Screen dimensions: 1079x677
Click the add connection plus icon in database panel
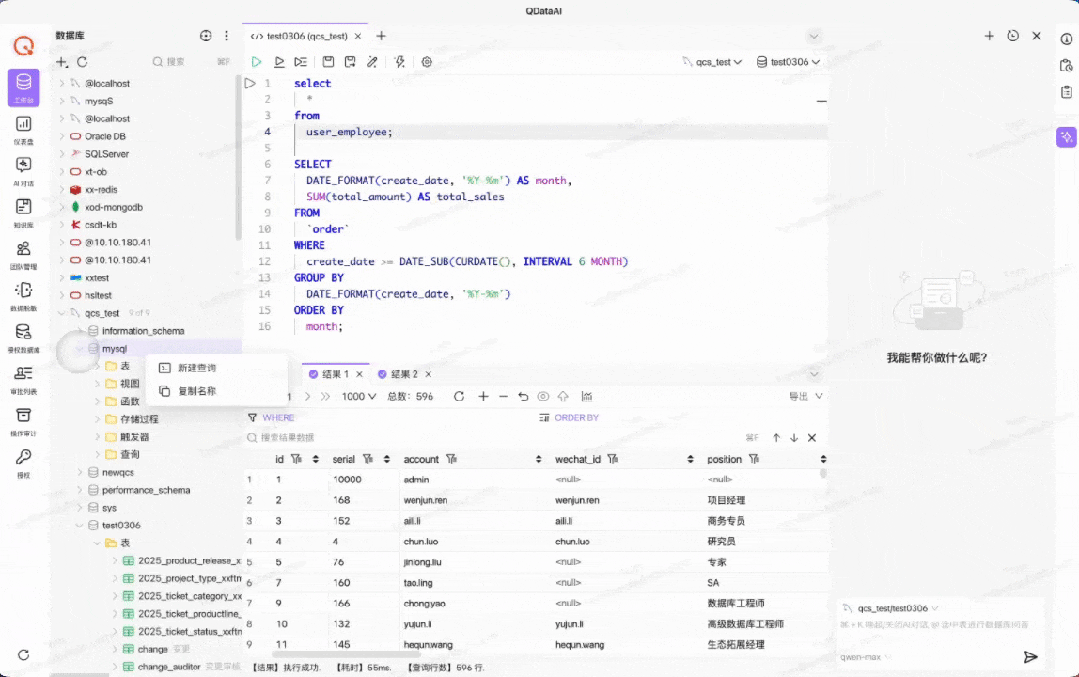tap(62, 62)
